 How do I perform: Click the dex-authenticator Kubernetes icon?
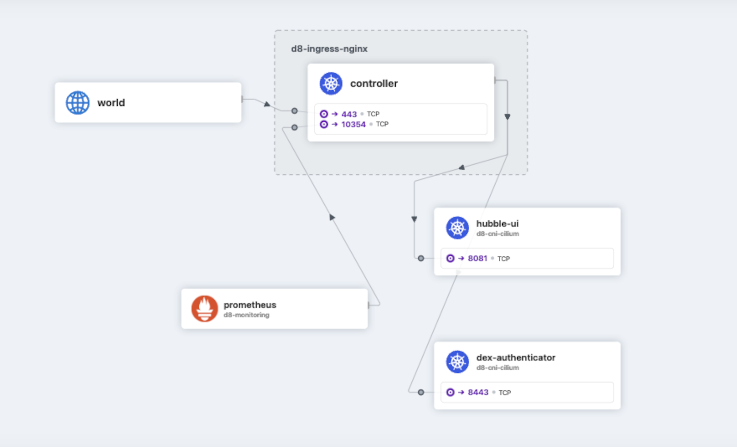pos(457,361)
